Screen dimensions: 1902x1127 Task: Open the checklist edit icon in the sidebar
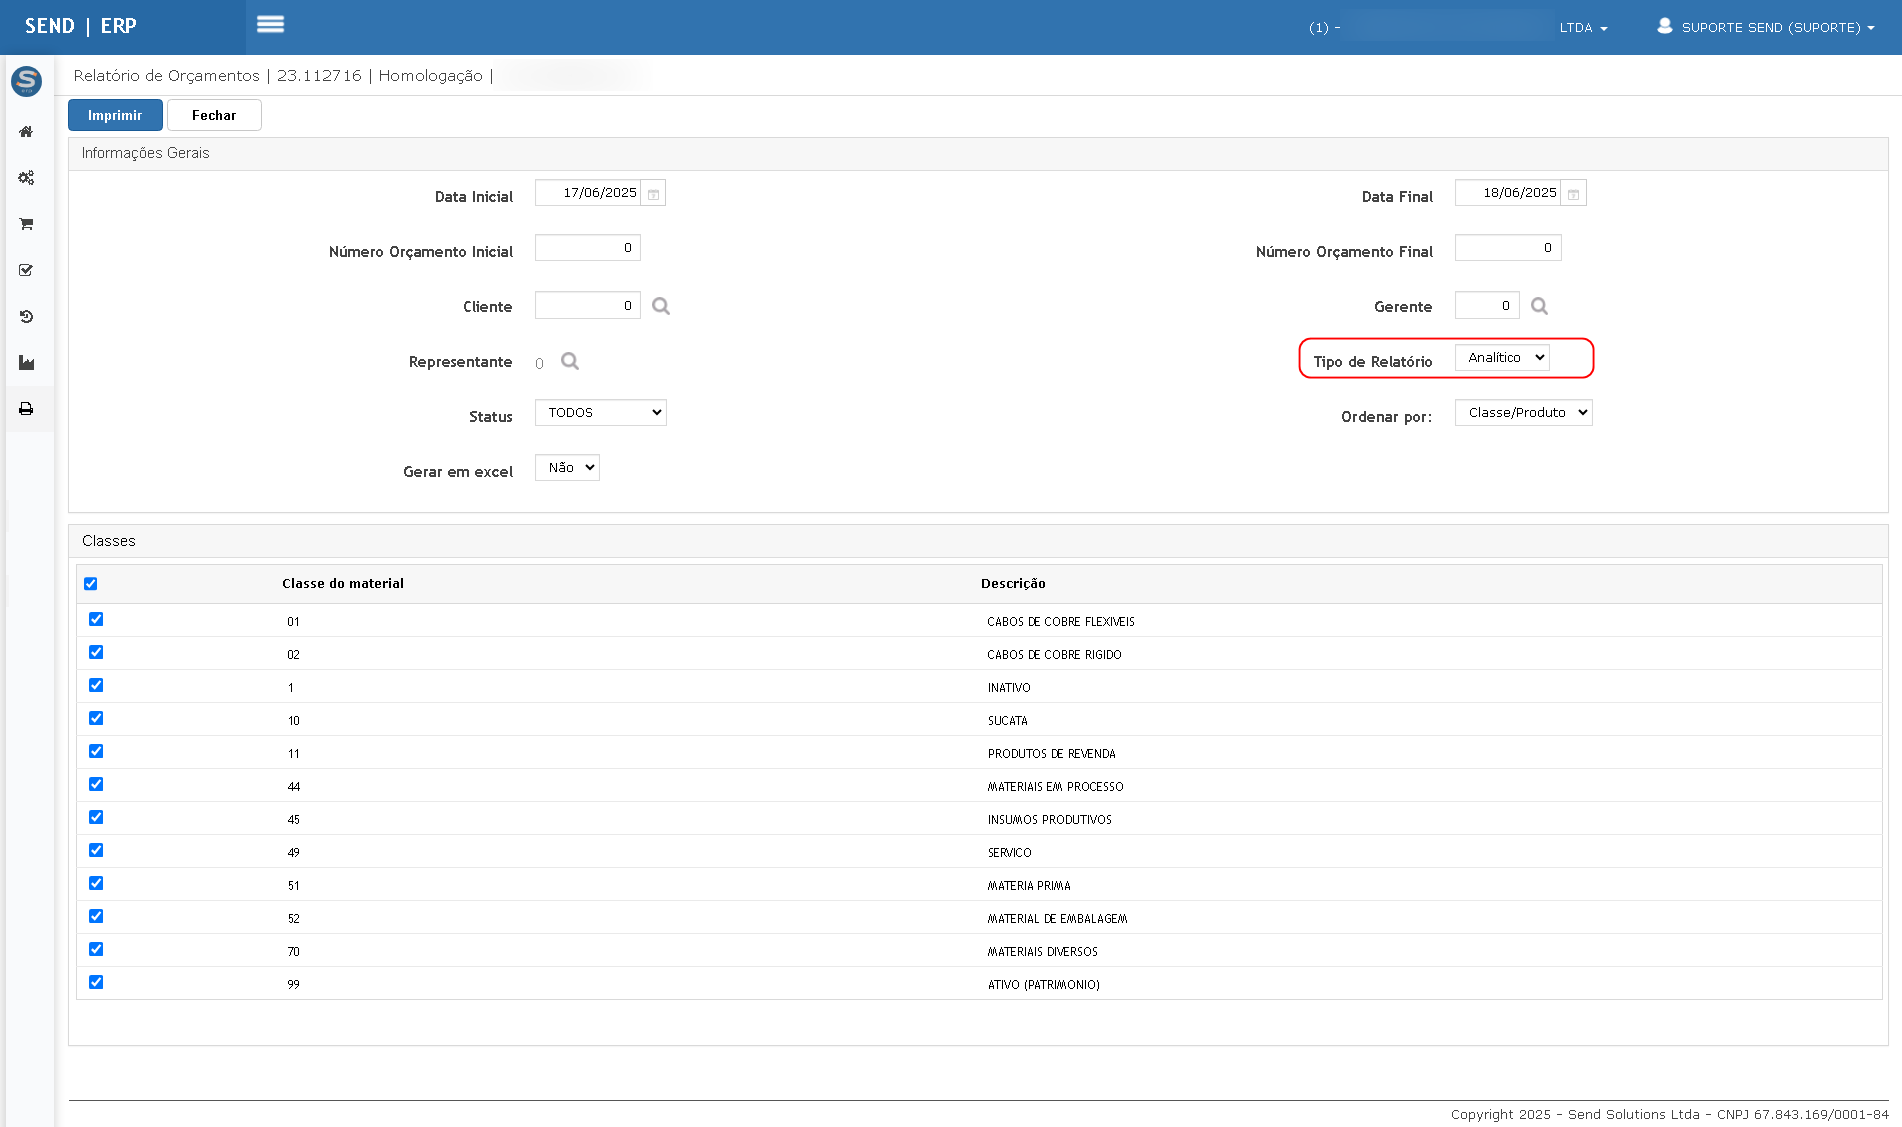[x=26, y=270]
